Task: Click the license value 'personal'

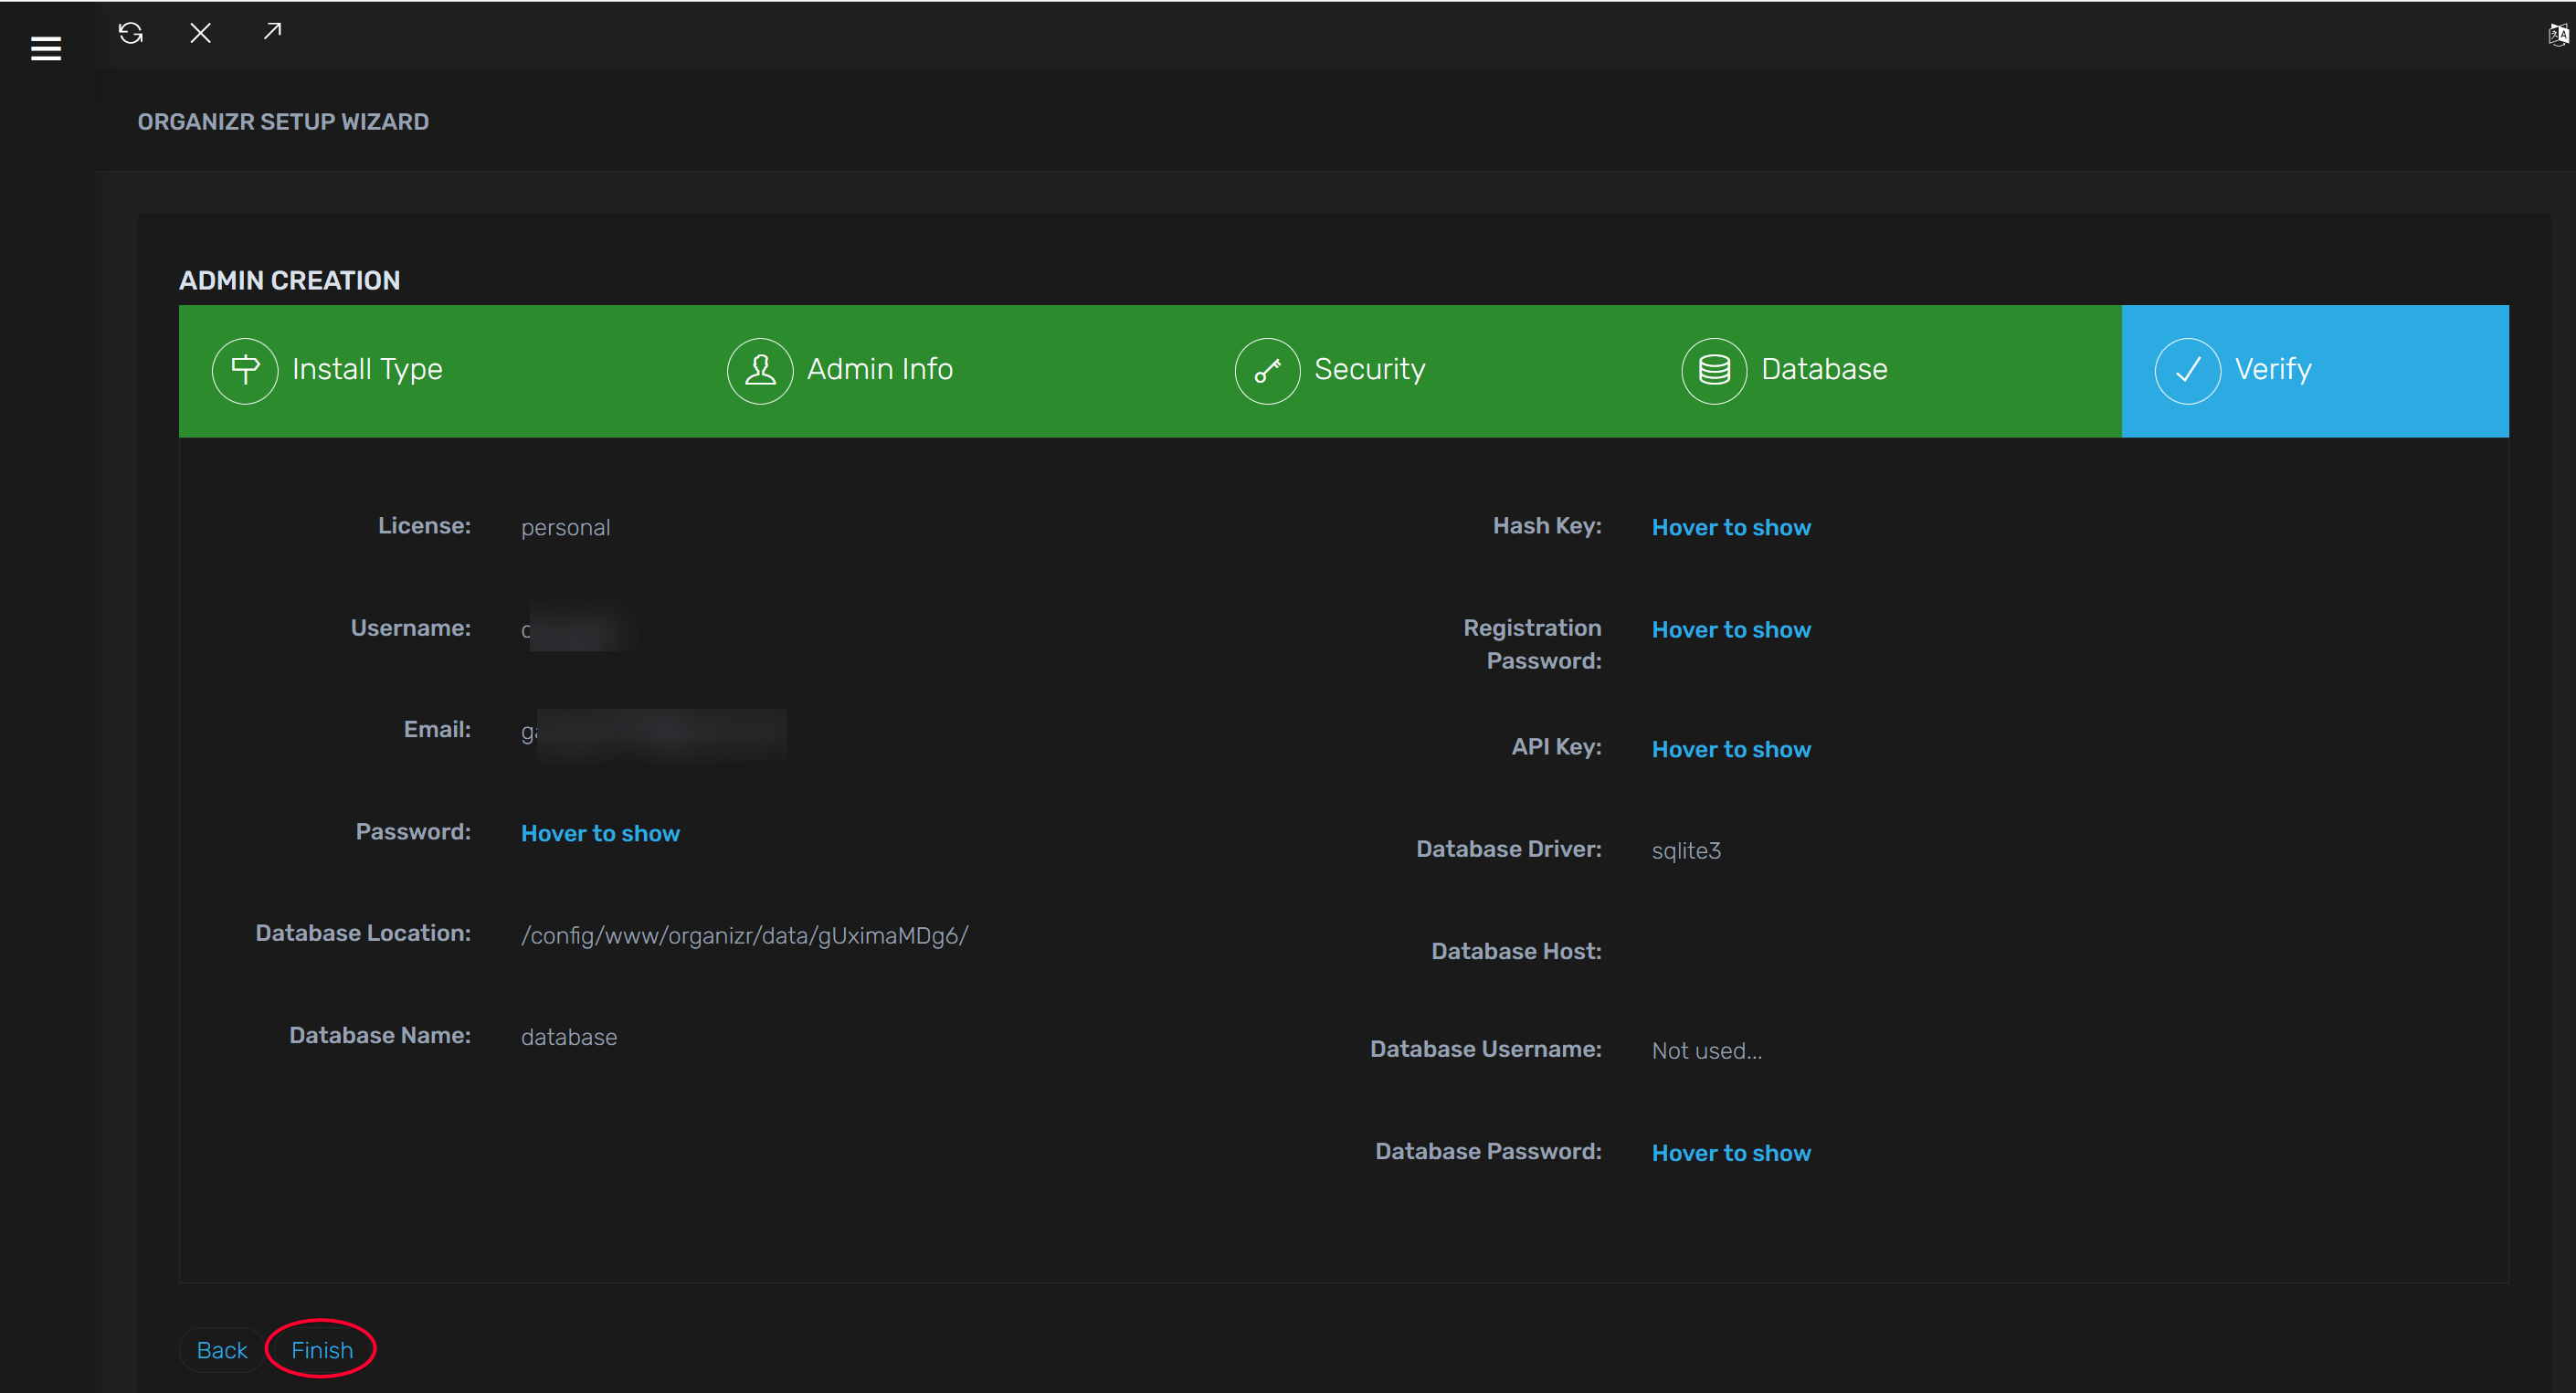Action: 565,528
